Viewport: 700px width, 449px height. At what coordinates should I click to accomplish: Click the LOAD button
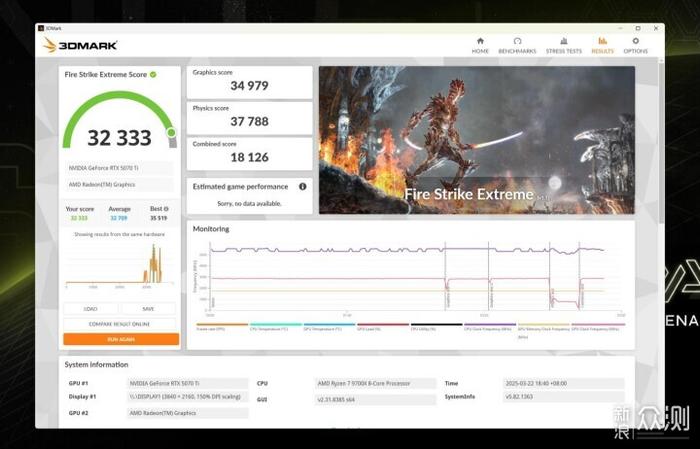pyautogui.click(x=91, y=309)
